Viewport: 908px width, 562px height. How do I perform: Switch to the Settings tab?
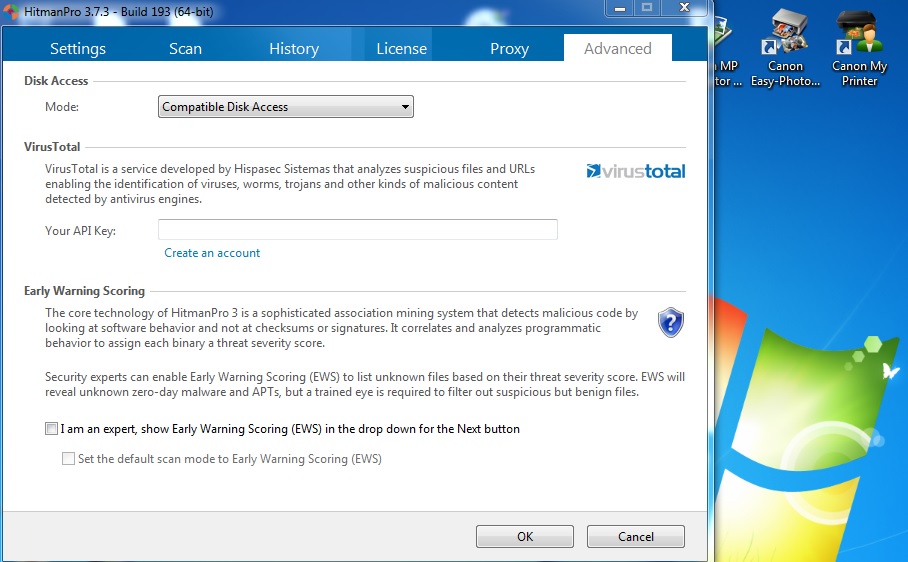78,49
